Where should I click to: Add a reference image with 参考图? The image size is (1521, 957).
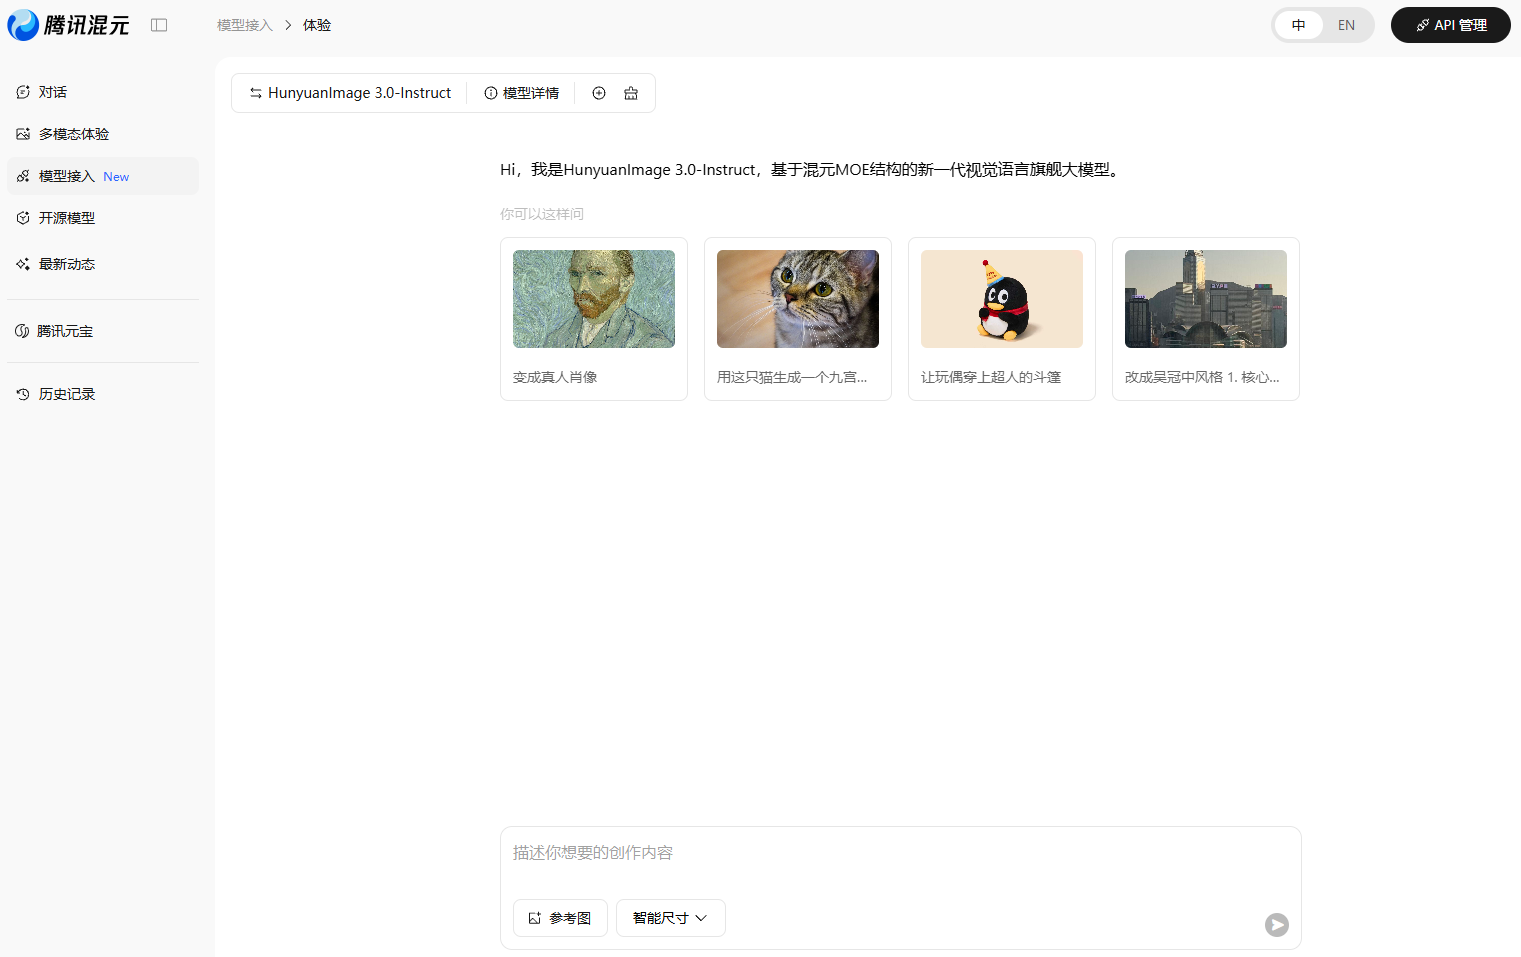point(560,918)
